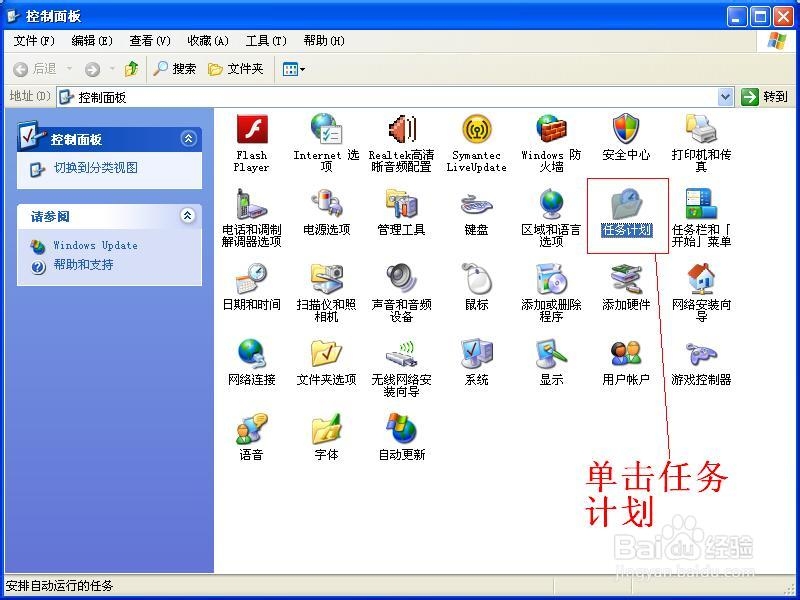The width and height of the screenshot is (800, 600).
Task: Open the 帮助(H) menu
Action: click(x=323, y=41)
